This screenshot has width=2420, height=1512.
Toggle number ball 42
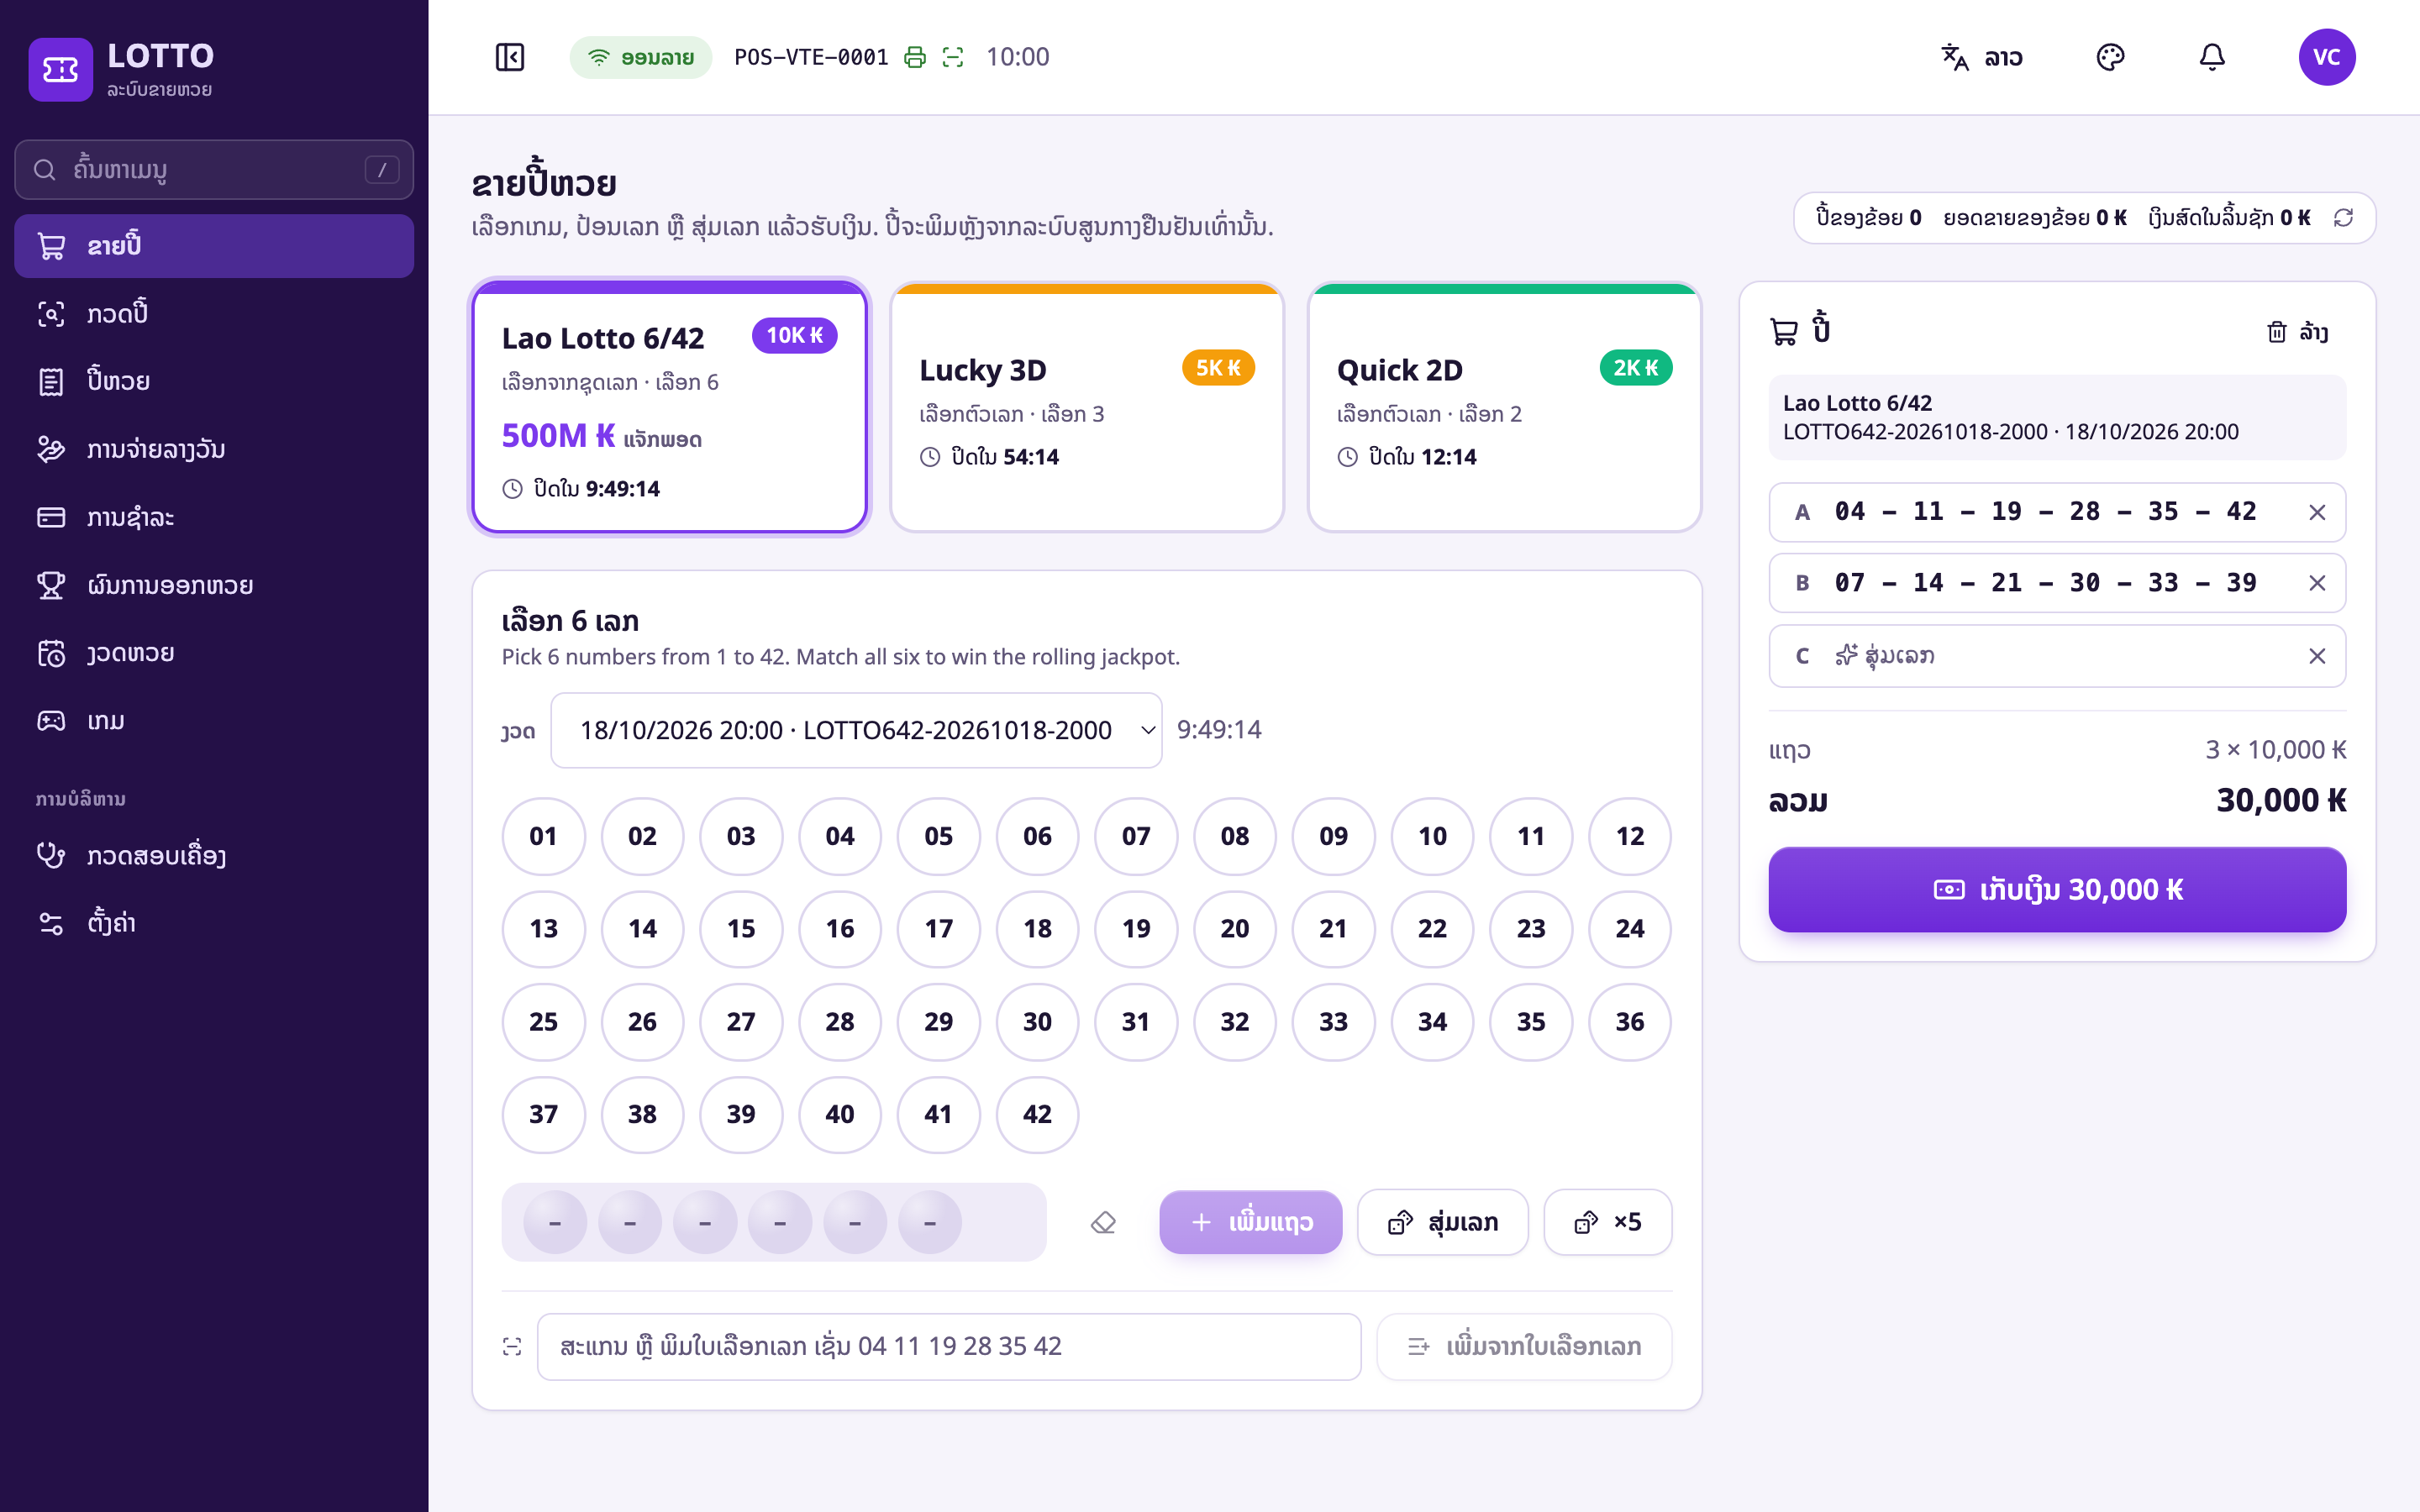tap(1037, 1114)
